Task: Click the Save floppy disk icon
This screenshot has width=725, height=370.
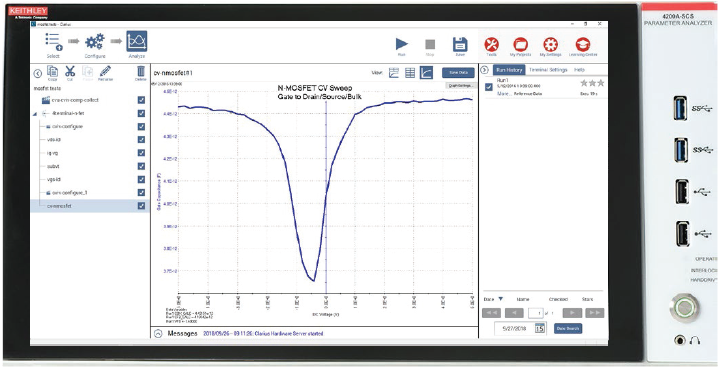Action: (x=460, y=45)
